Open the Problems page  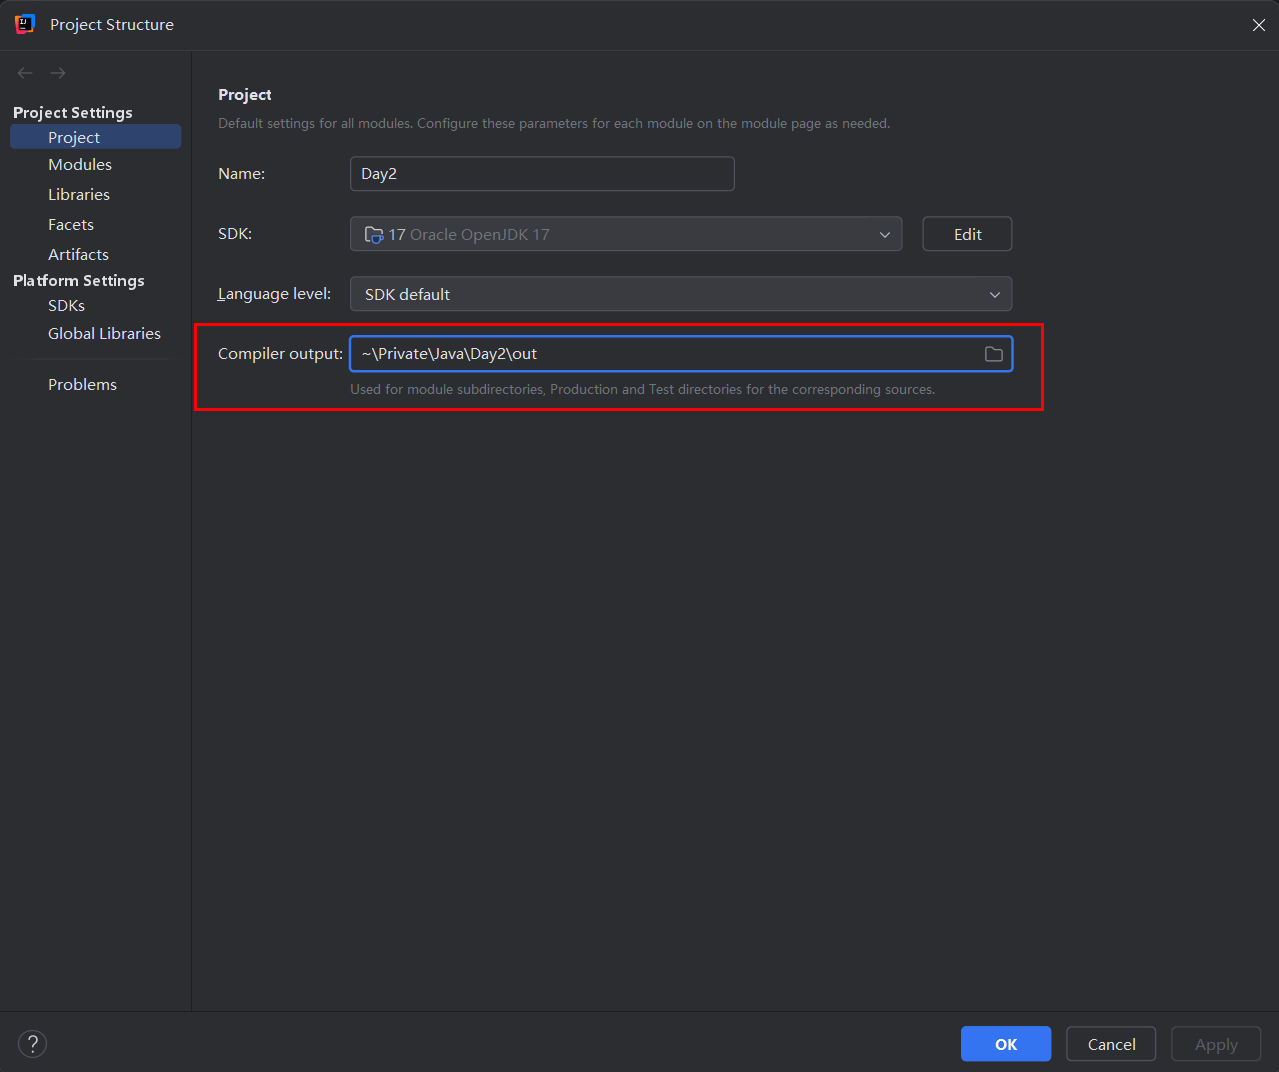[x=82, y=384]
